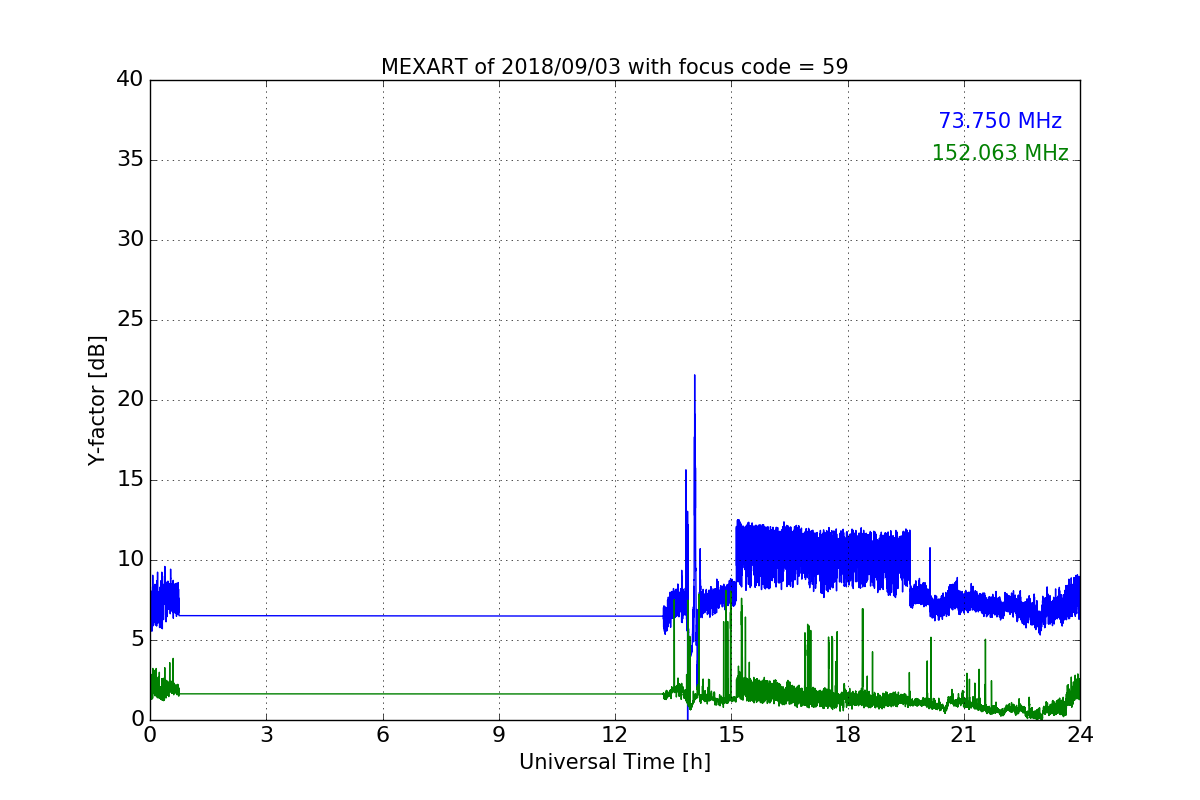The image size is (1200, 800).
Task: Click the 'Universal Time [h]' axis label
Action: (614, 762)
